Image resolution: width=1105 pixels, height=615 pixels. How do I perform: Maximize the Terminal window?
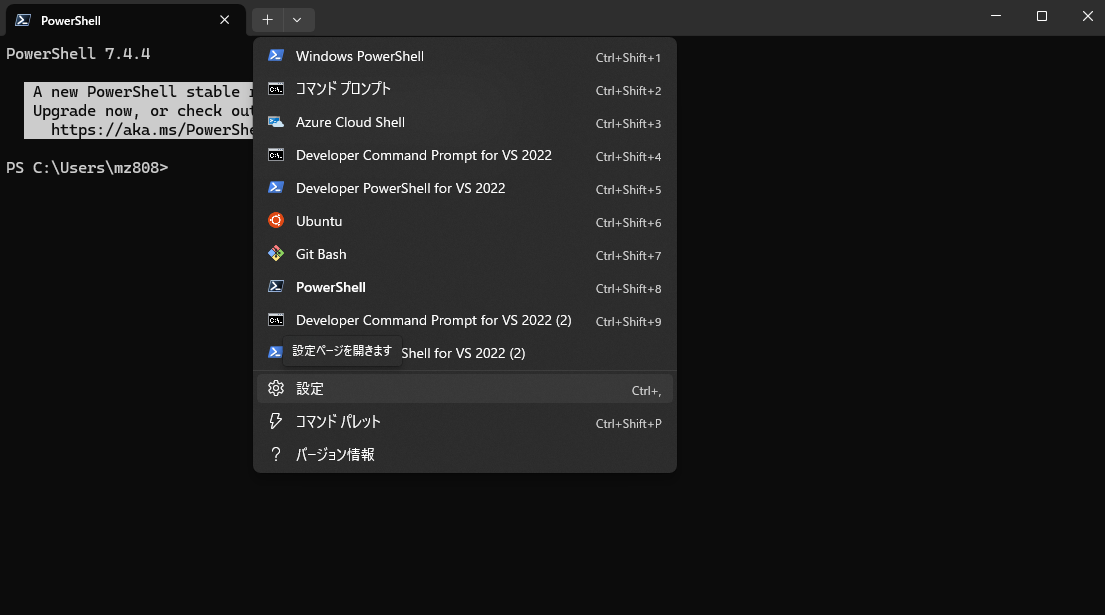point(1042,16)
